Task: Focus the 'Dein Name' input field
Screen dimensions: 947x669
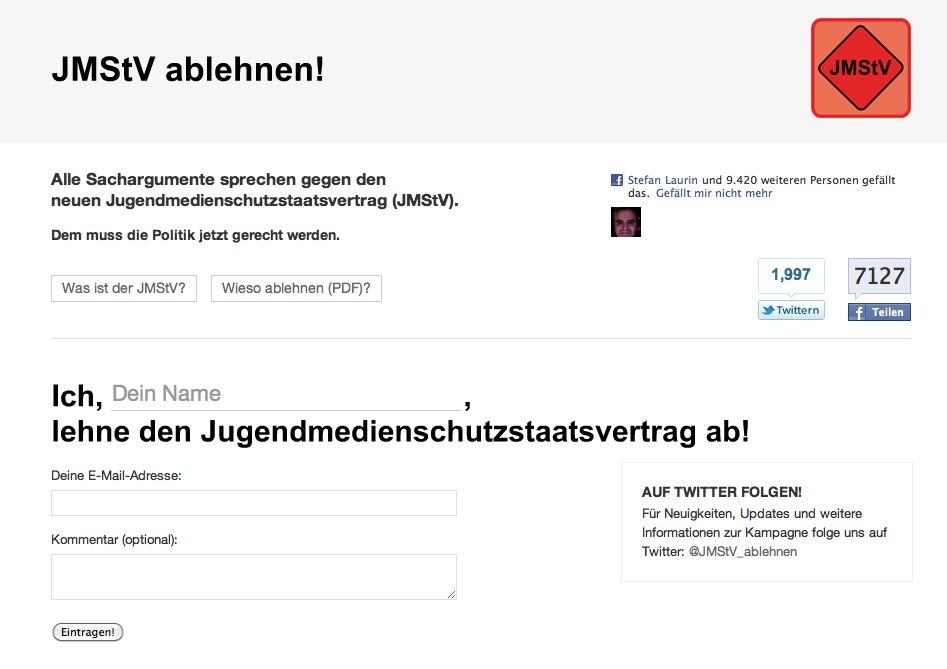Action: pos(285,394)
